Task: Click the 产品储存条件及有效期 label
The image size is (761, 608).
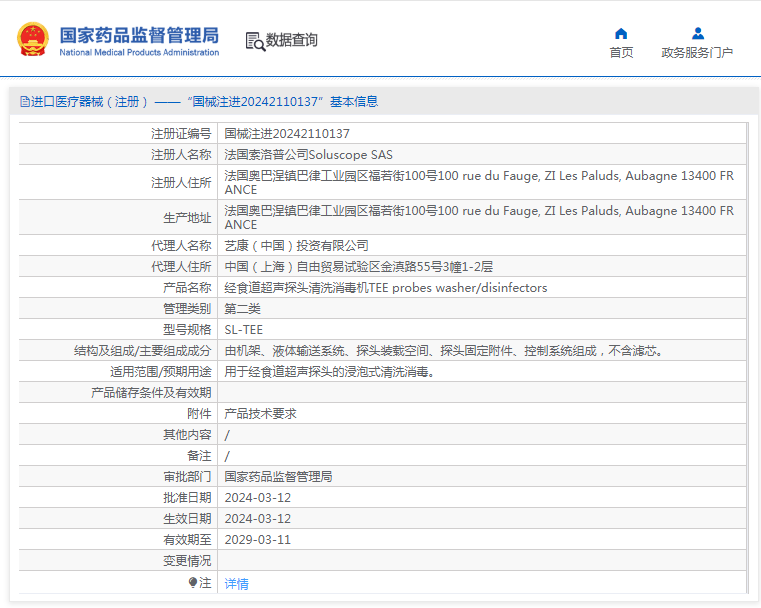Action: [151, 393]
